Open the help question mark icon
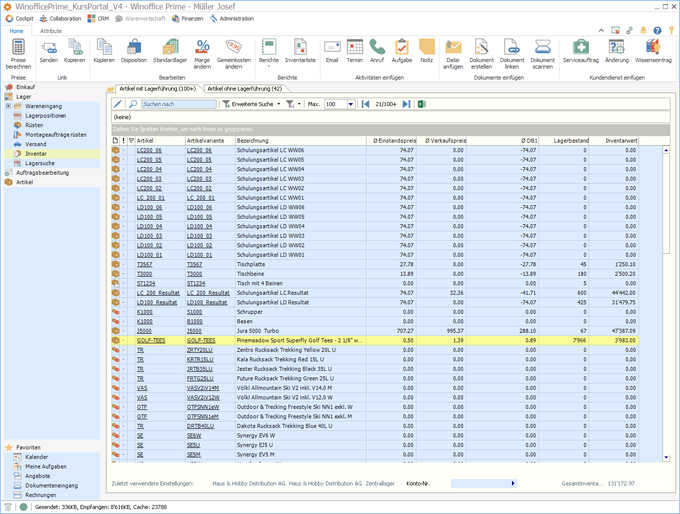Viewport: 680px width, 514px height. (657, 30)
